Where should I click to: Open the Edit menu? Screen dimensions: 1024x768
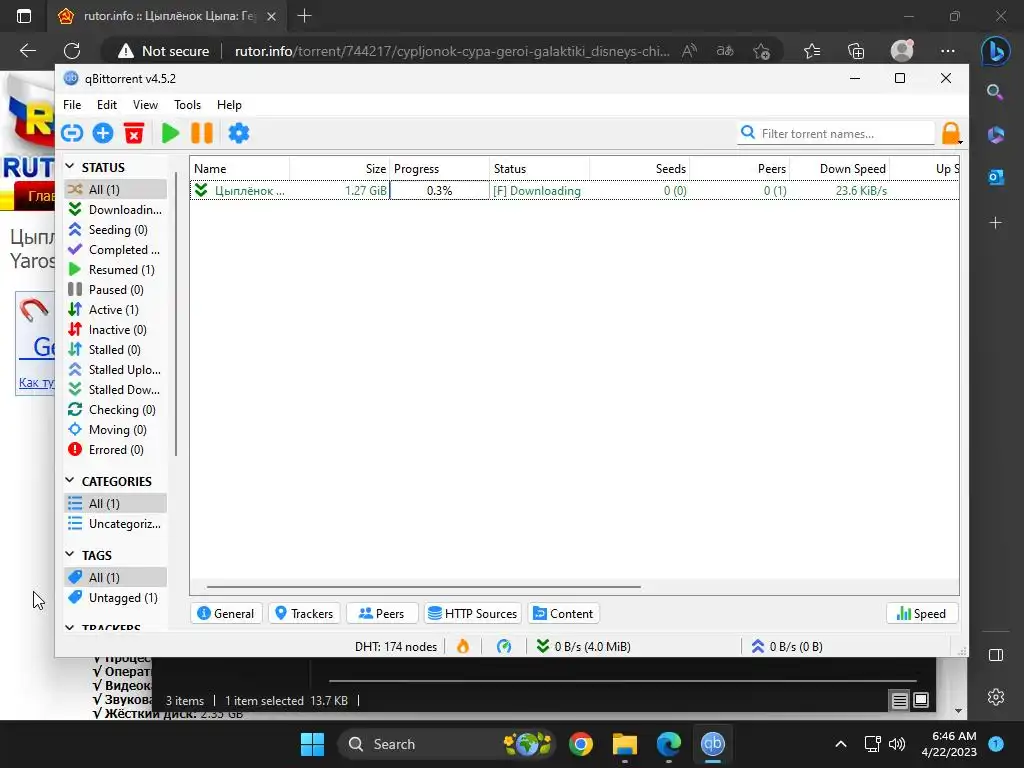click(x=106, y=104)
